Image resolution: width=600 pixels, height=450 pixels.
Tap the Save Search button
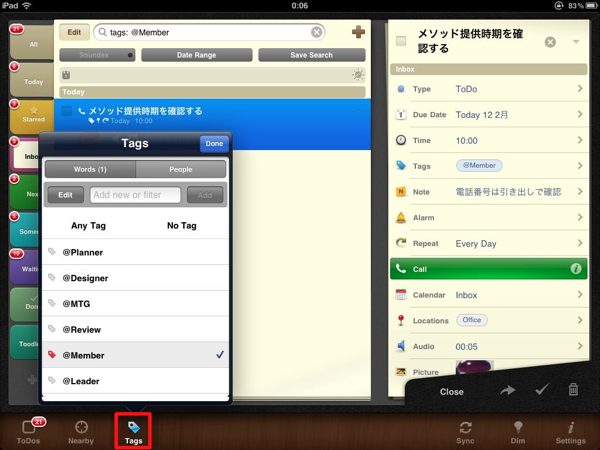pyautogui.click(x=312, y=55)
